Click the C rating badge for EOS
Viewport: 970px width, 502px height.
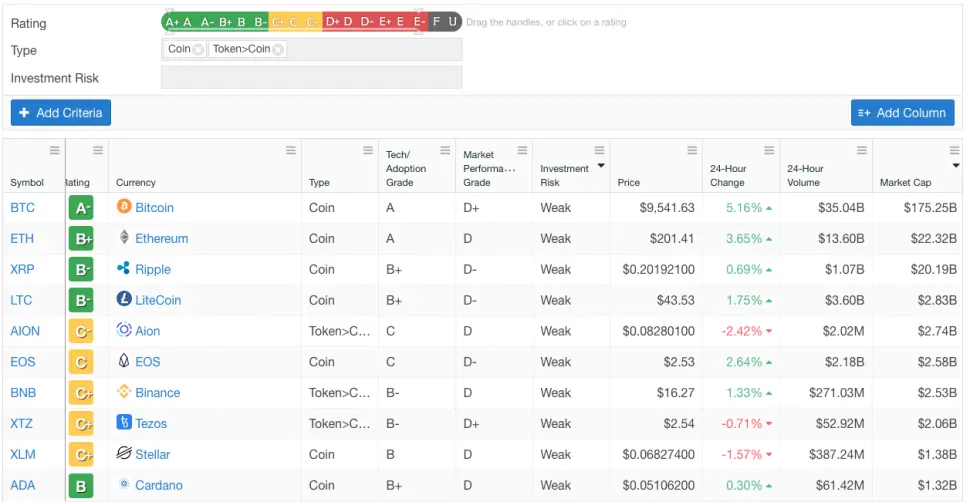point(80,363)
